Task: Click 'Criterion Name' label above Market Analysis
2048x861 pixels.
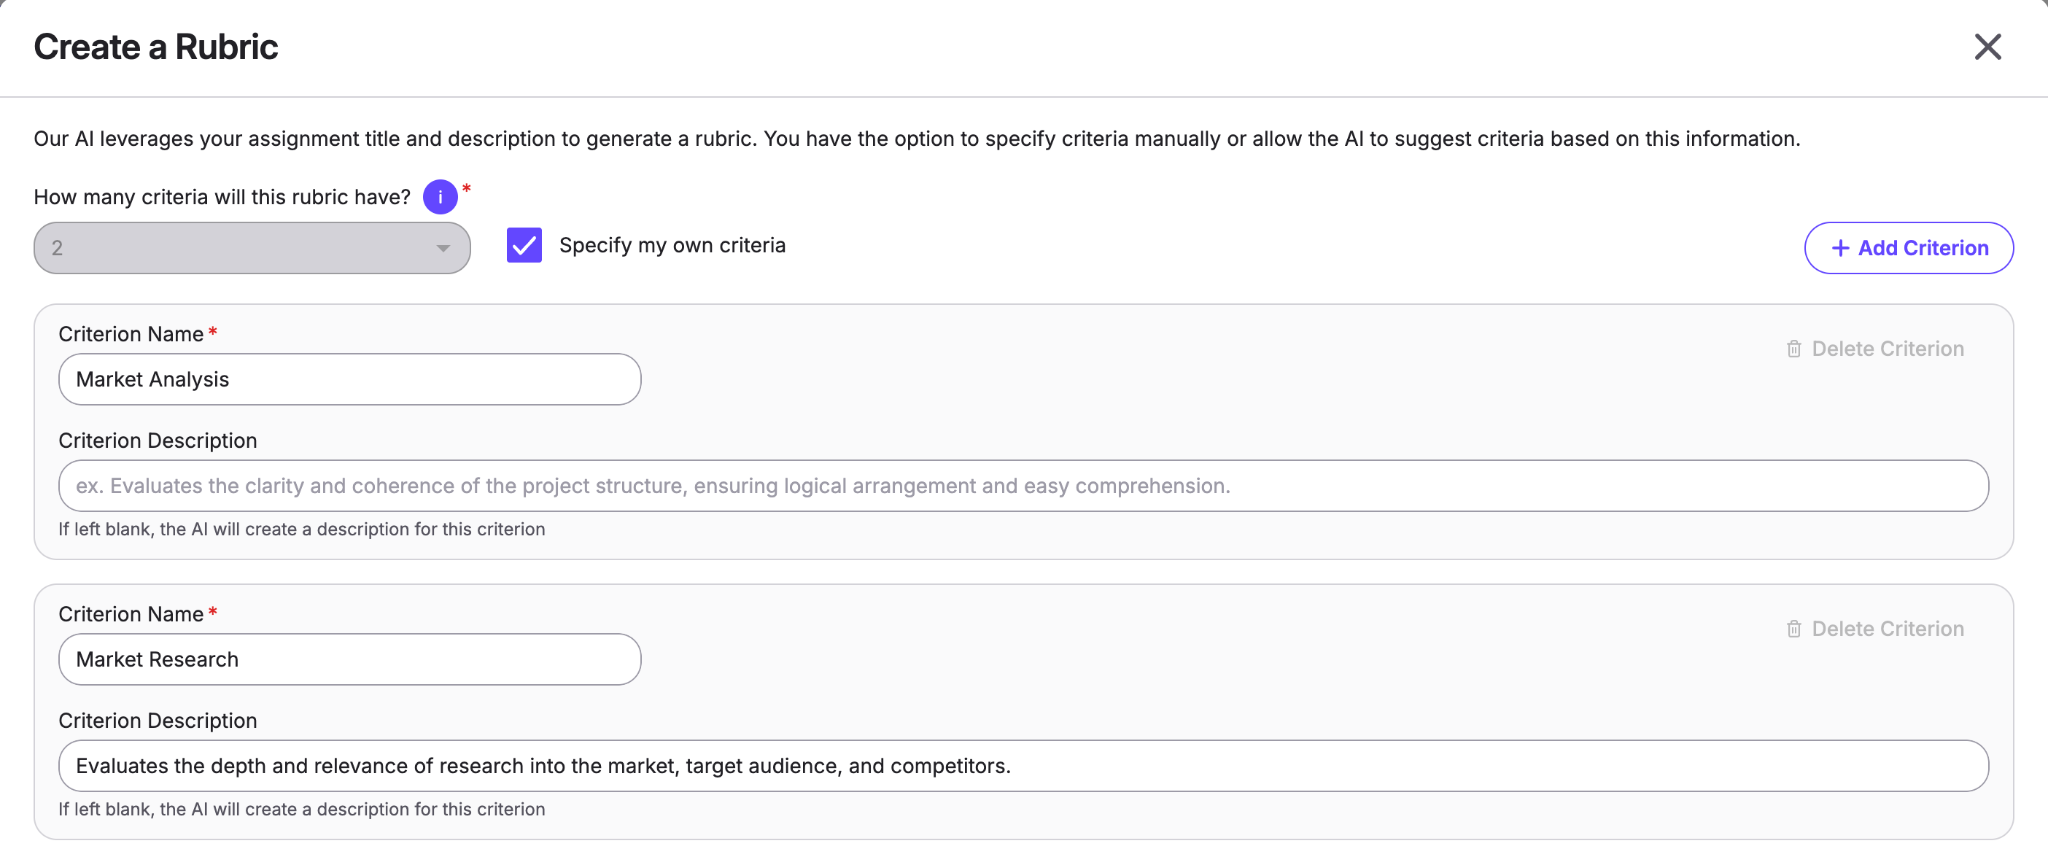Action: [x=131, y=334]
